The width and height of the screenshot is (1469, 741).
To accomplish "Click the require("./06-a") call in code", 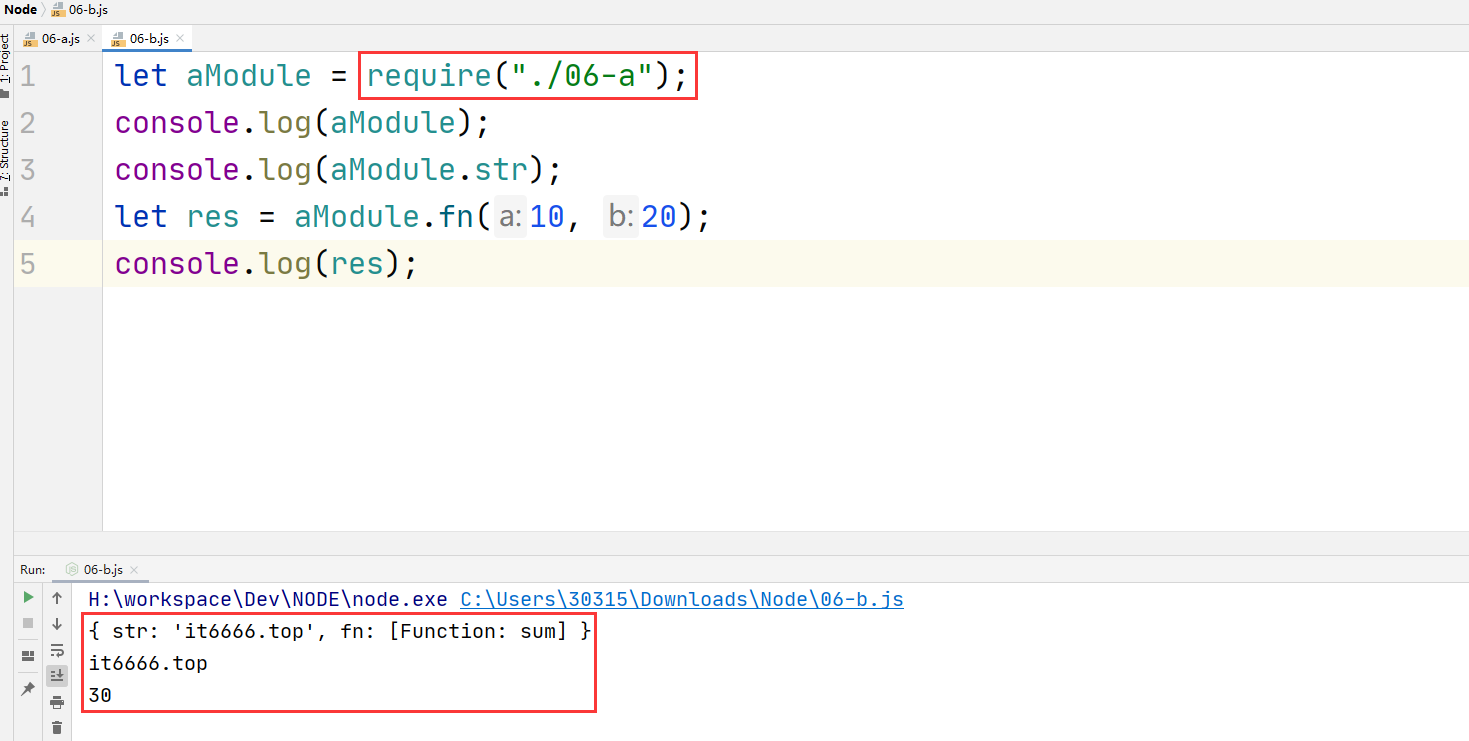I will click(517, 76).
